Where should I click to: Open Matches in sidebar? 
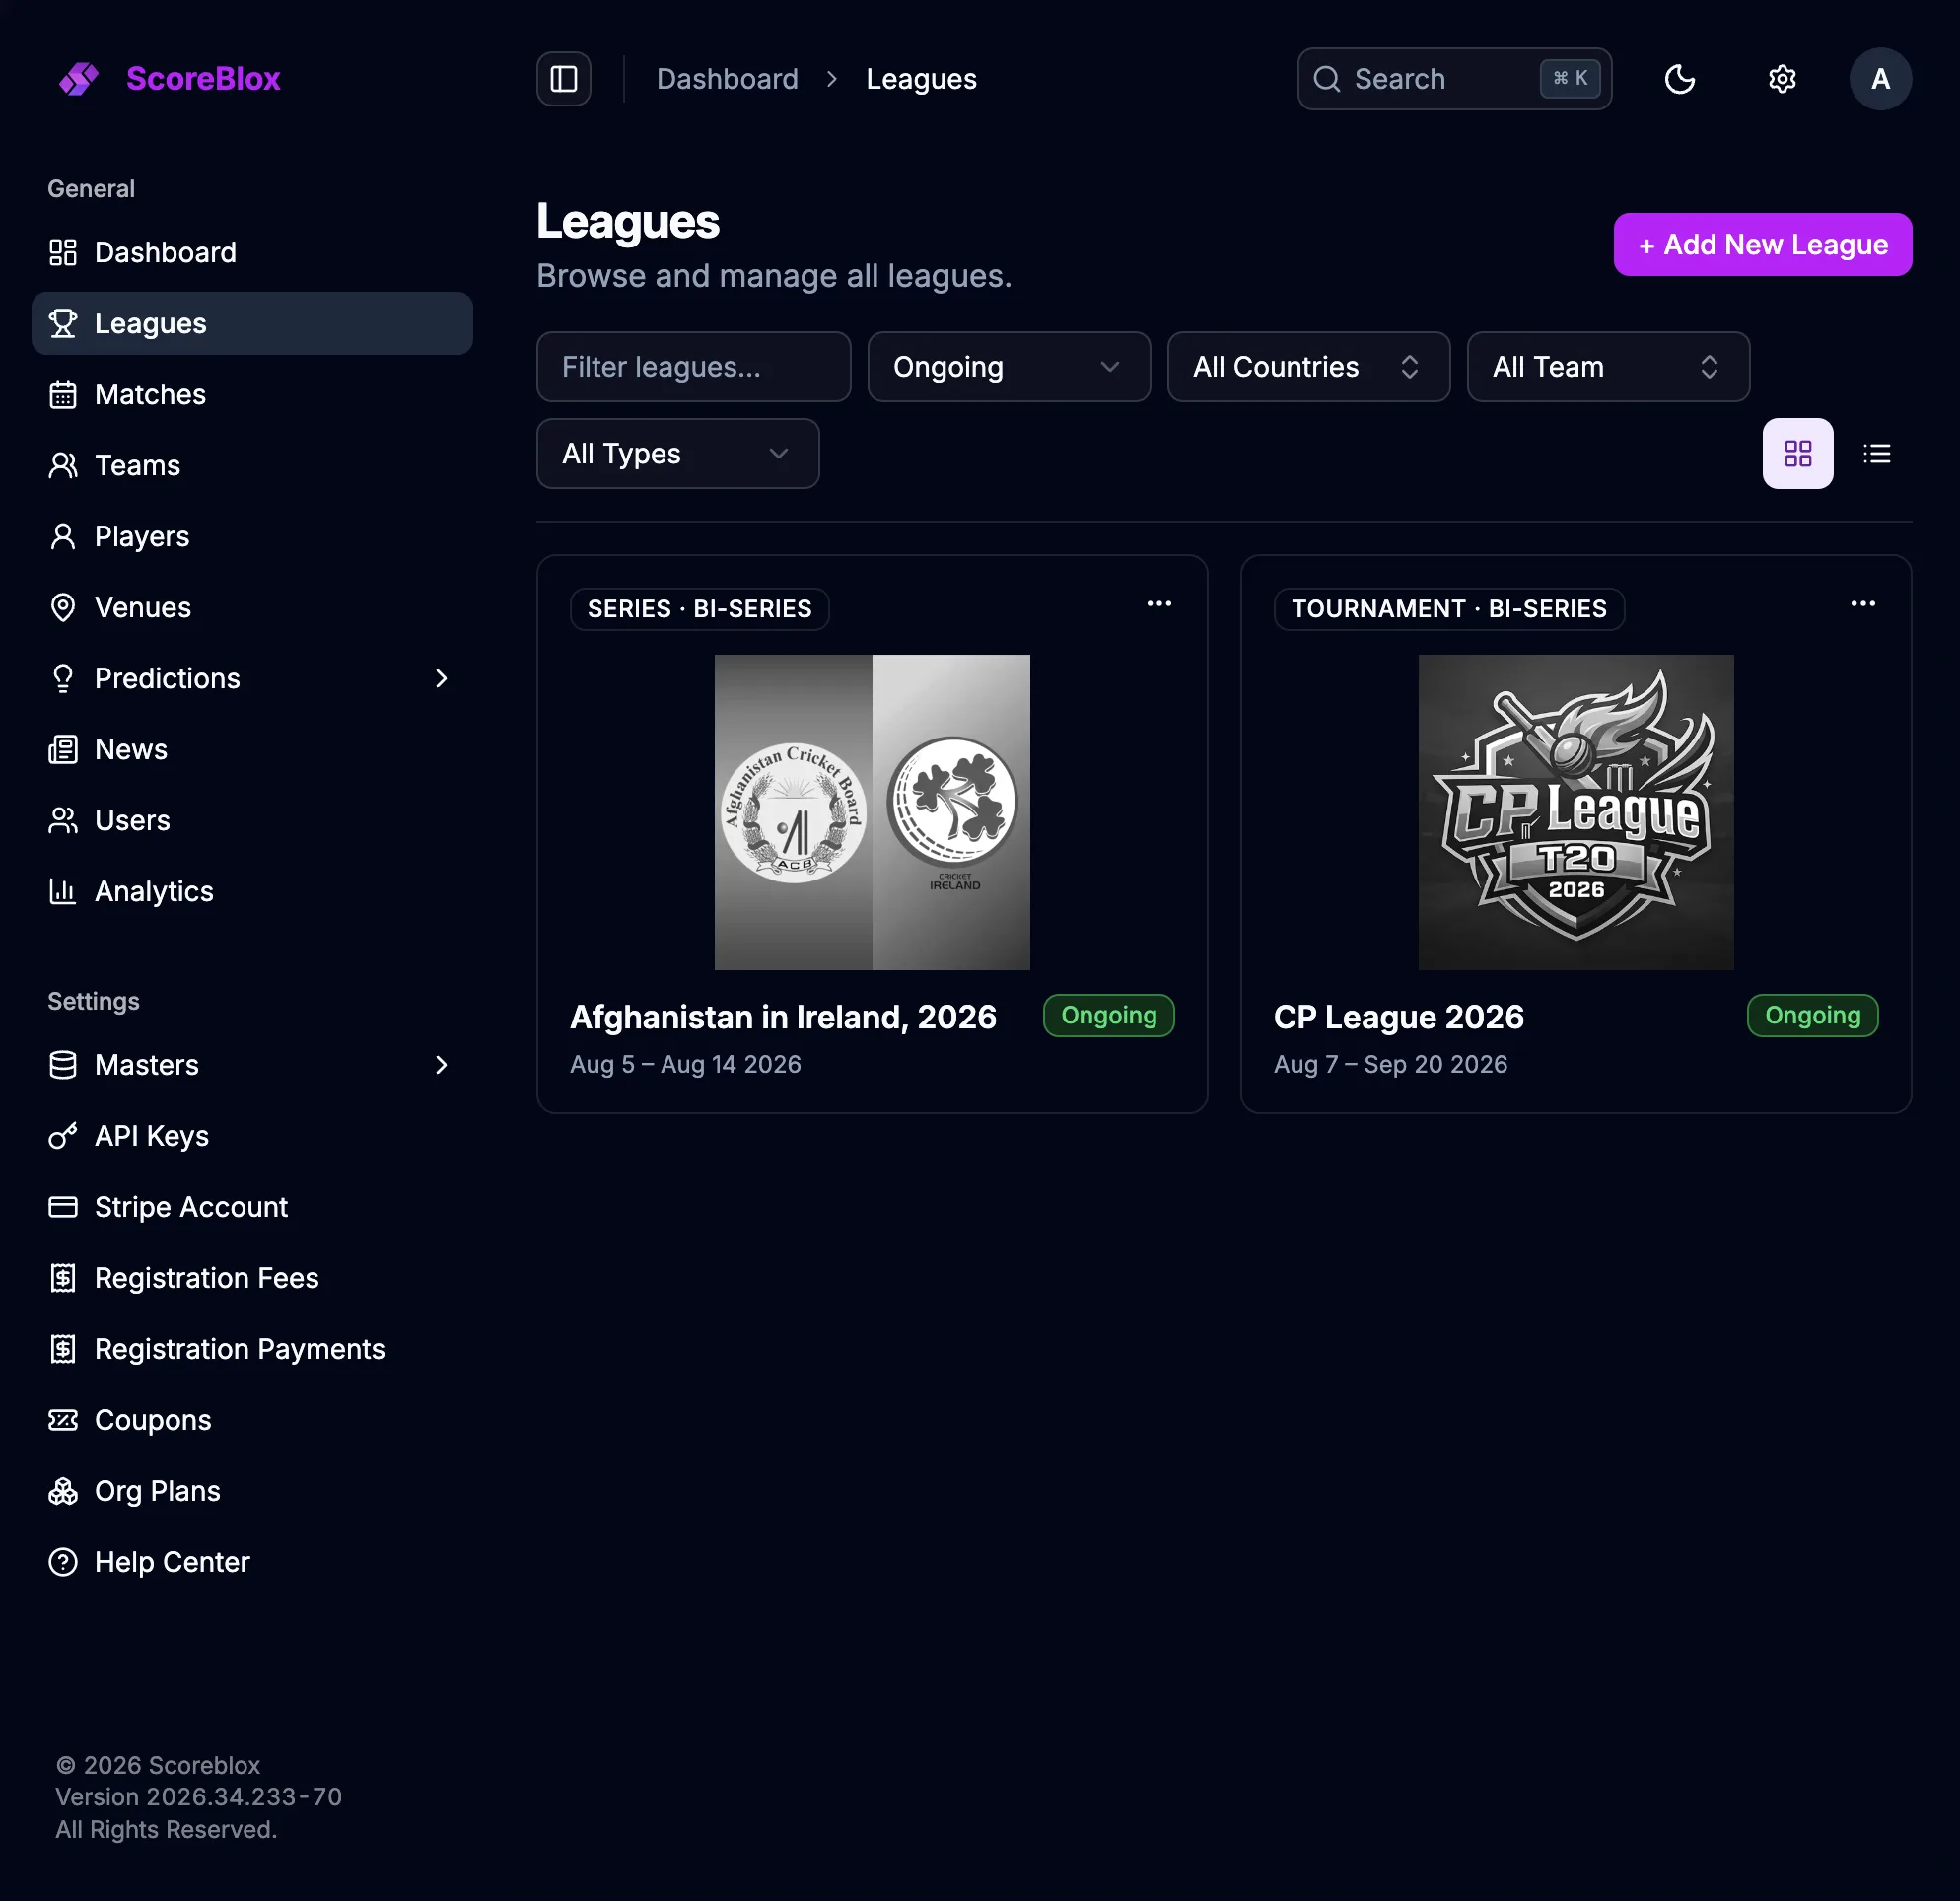(252, 394)
